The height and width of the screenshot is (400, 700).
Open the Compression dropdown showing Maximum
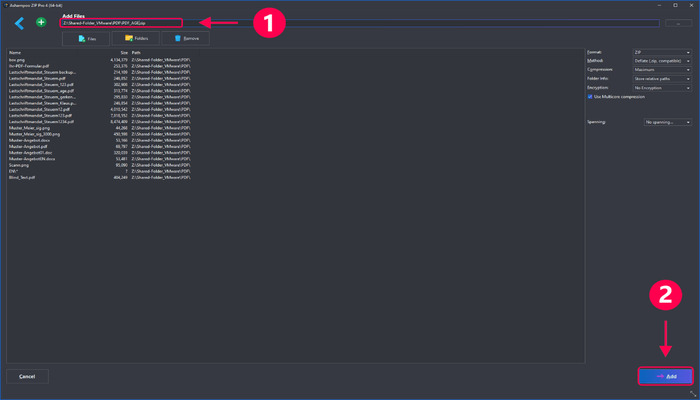click(x=662, y=70)
